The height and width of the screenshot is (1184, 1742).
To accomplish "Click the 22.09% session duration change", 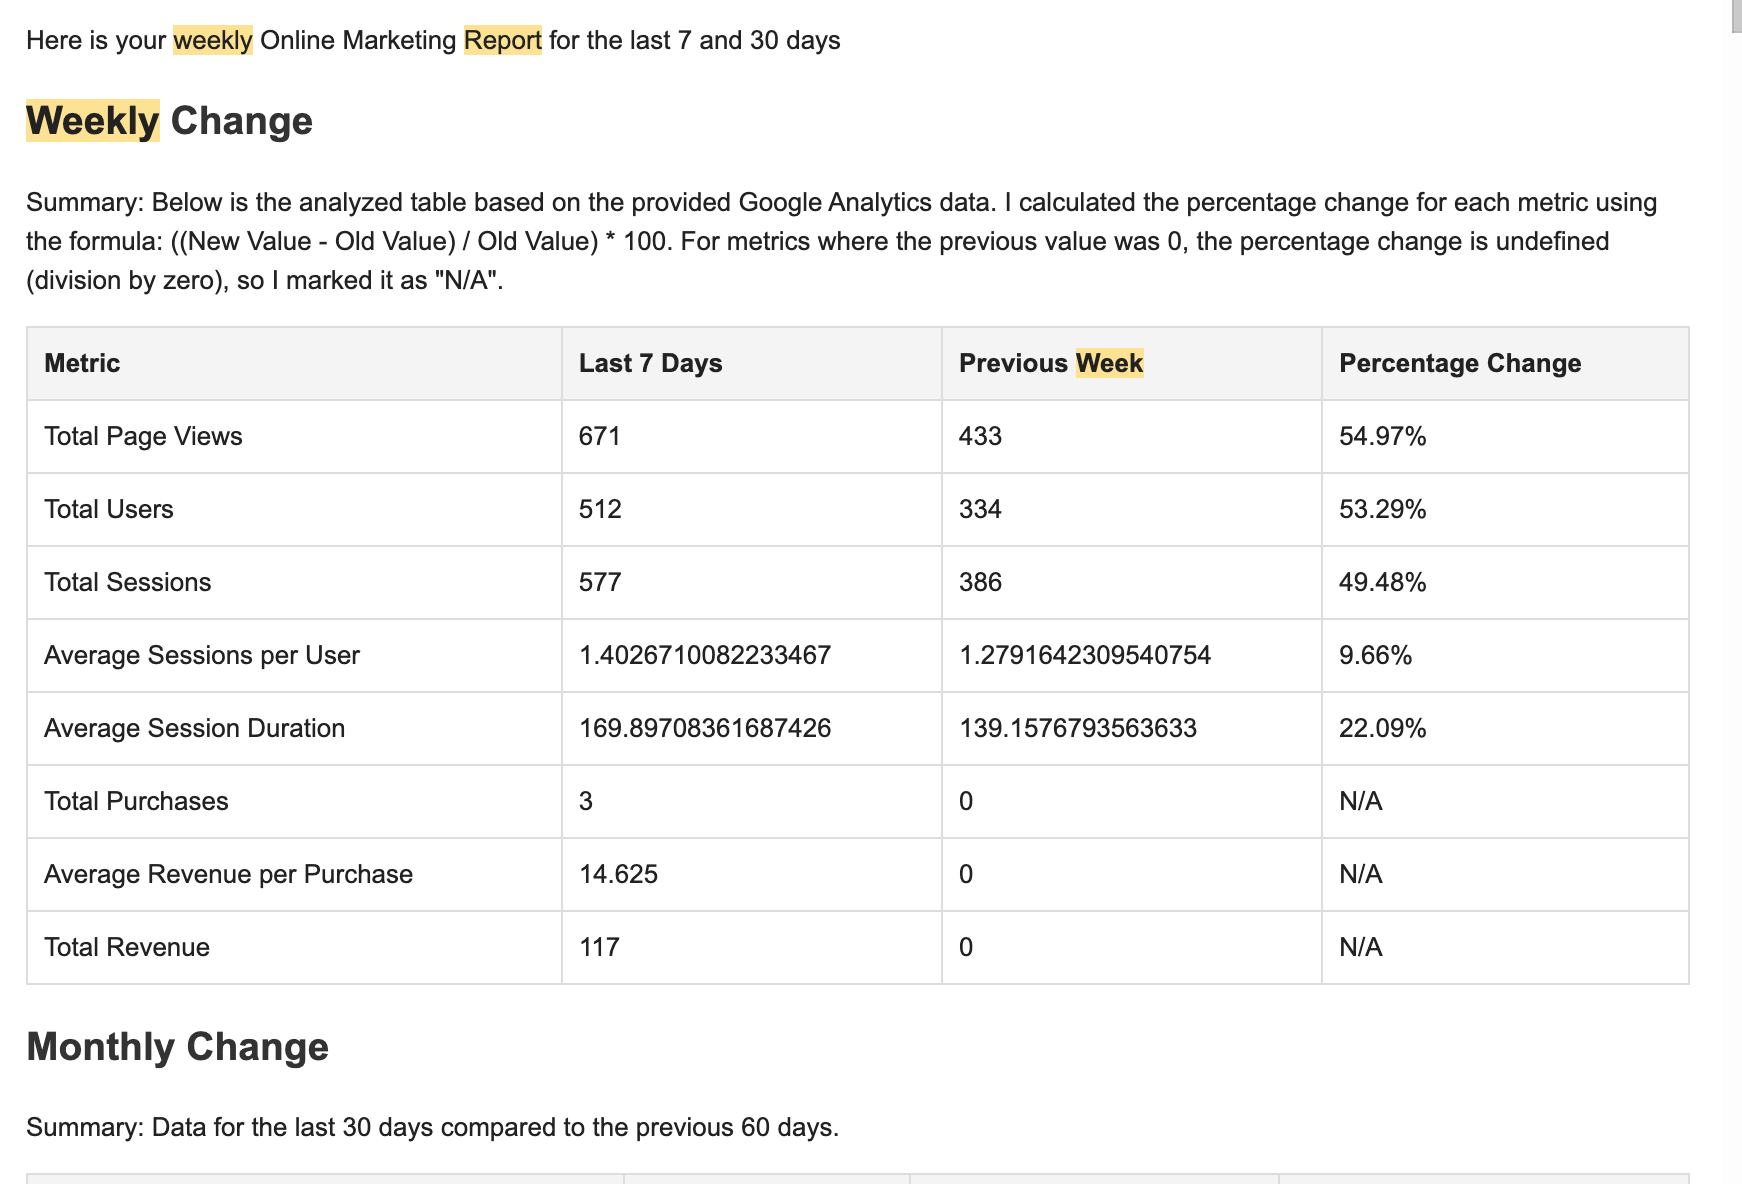I will [x=1382, y=728].
